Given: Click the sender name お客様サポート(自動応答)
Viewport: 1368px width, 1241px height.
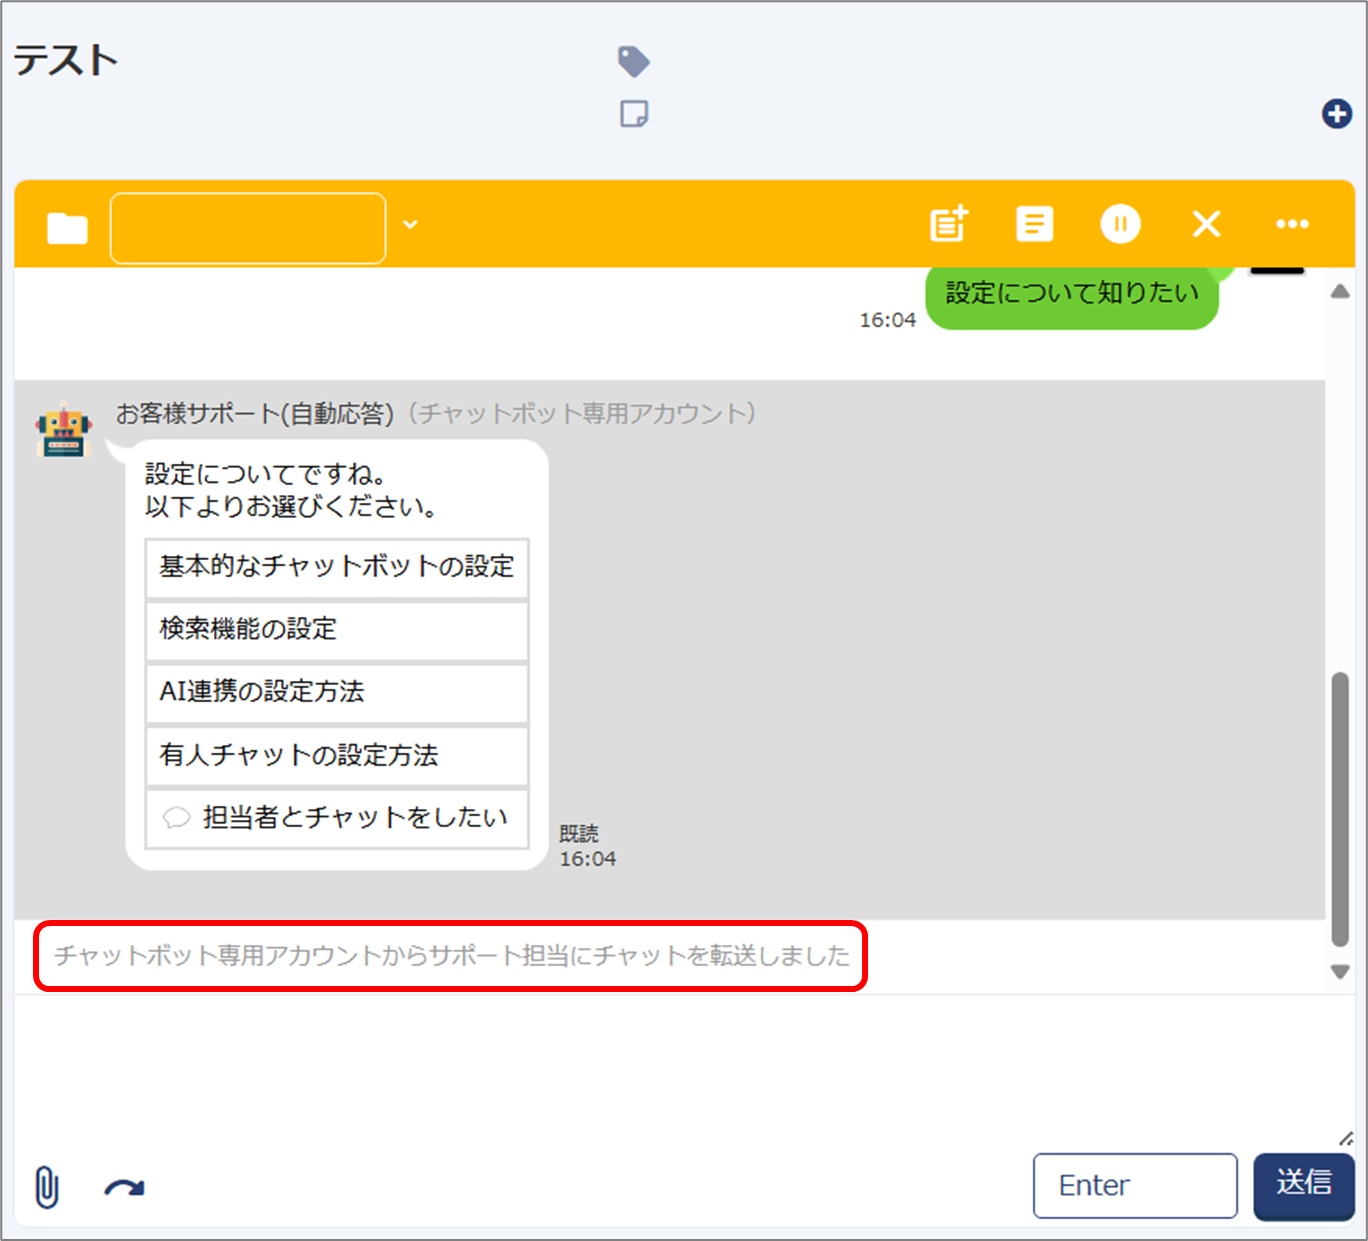Looking at the screenshot, I should (x=255, y=413).
